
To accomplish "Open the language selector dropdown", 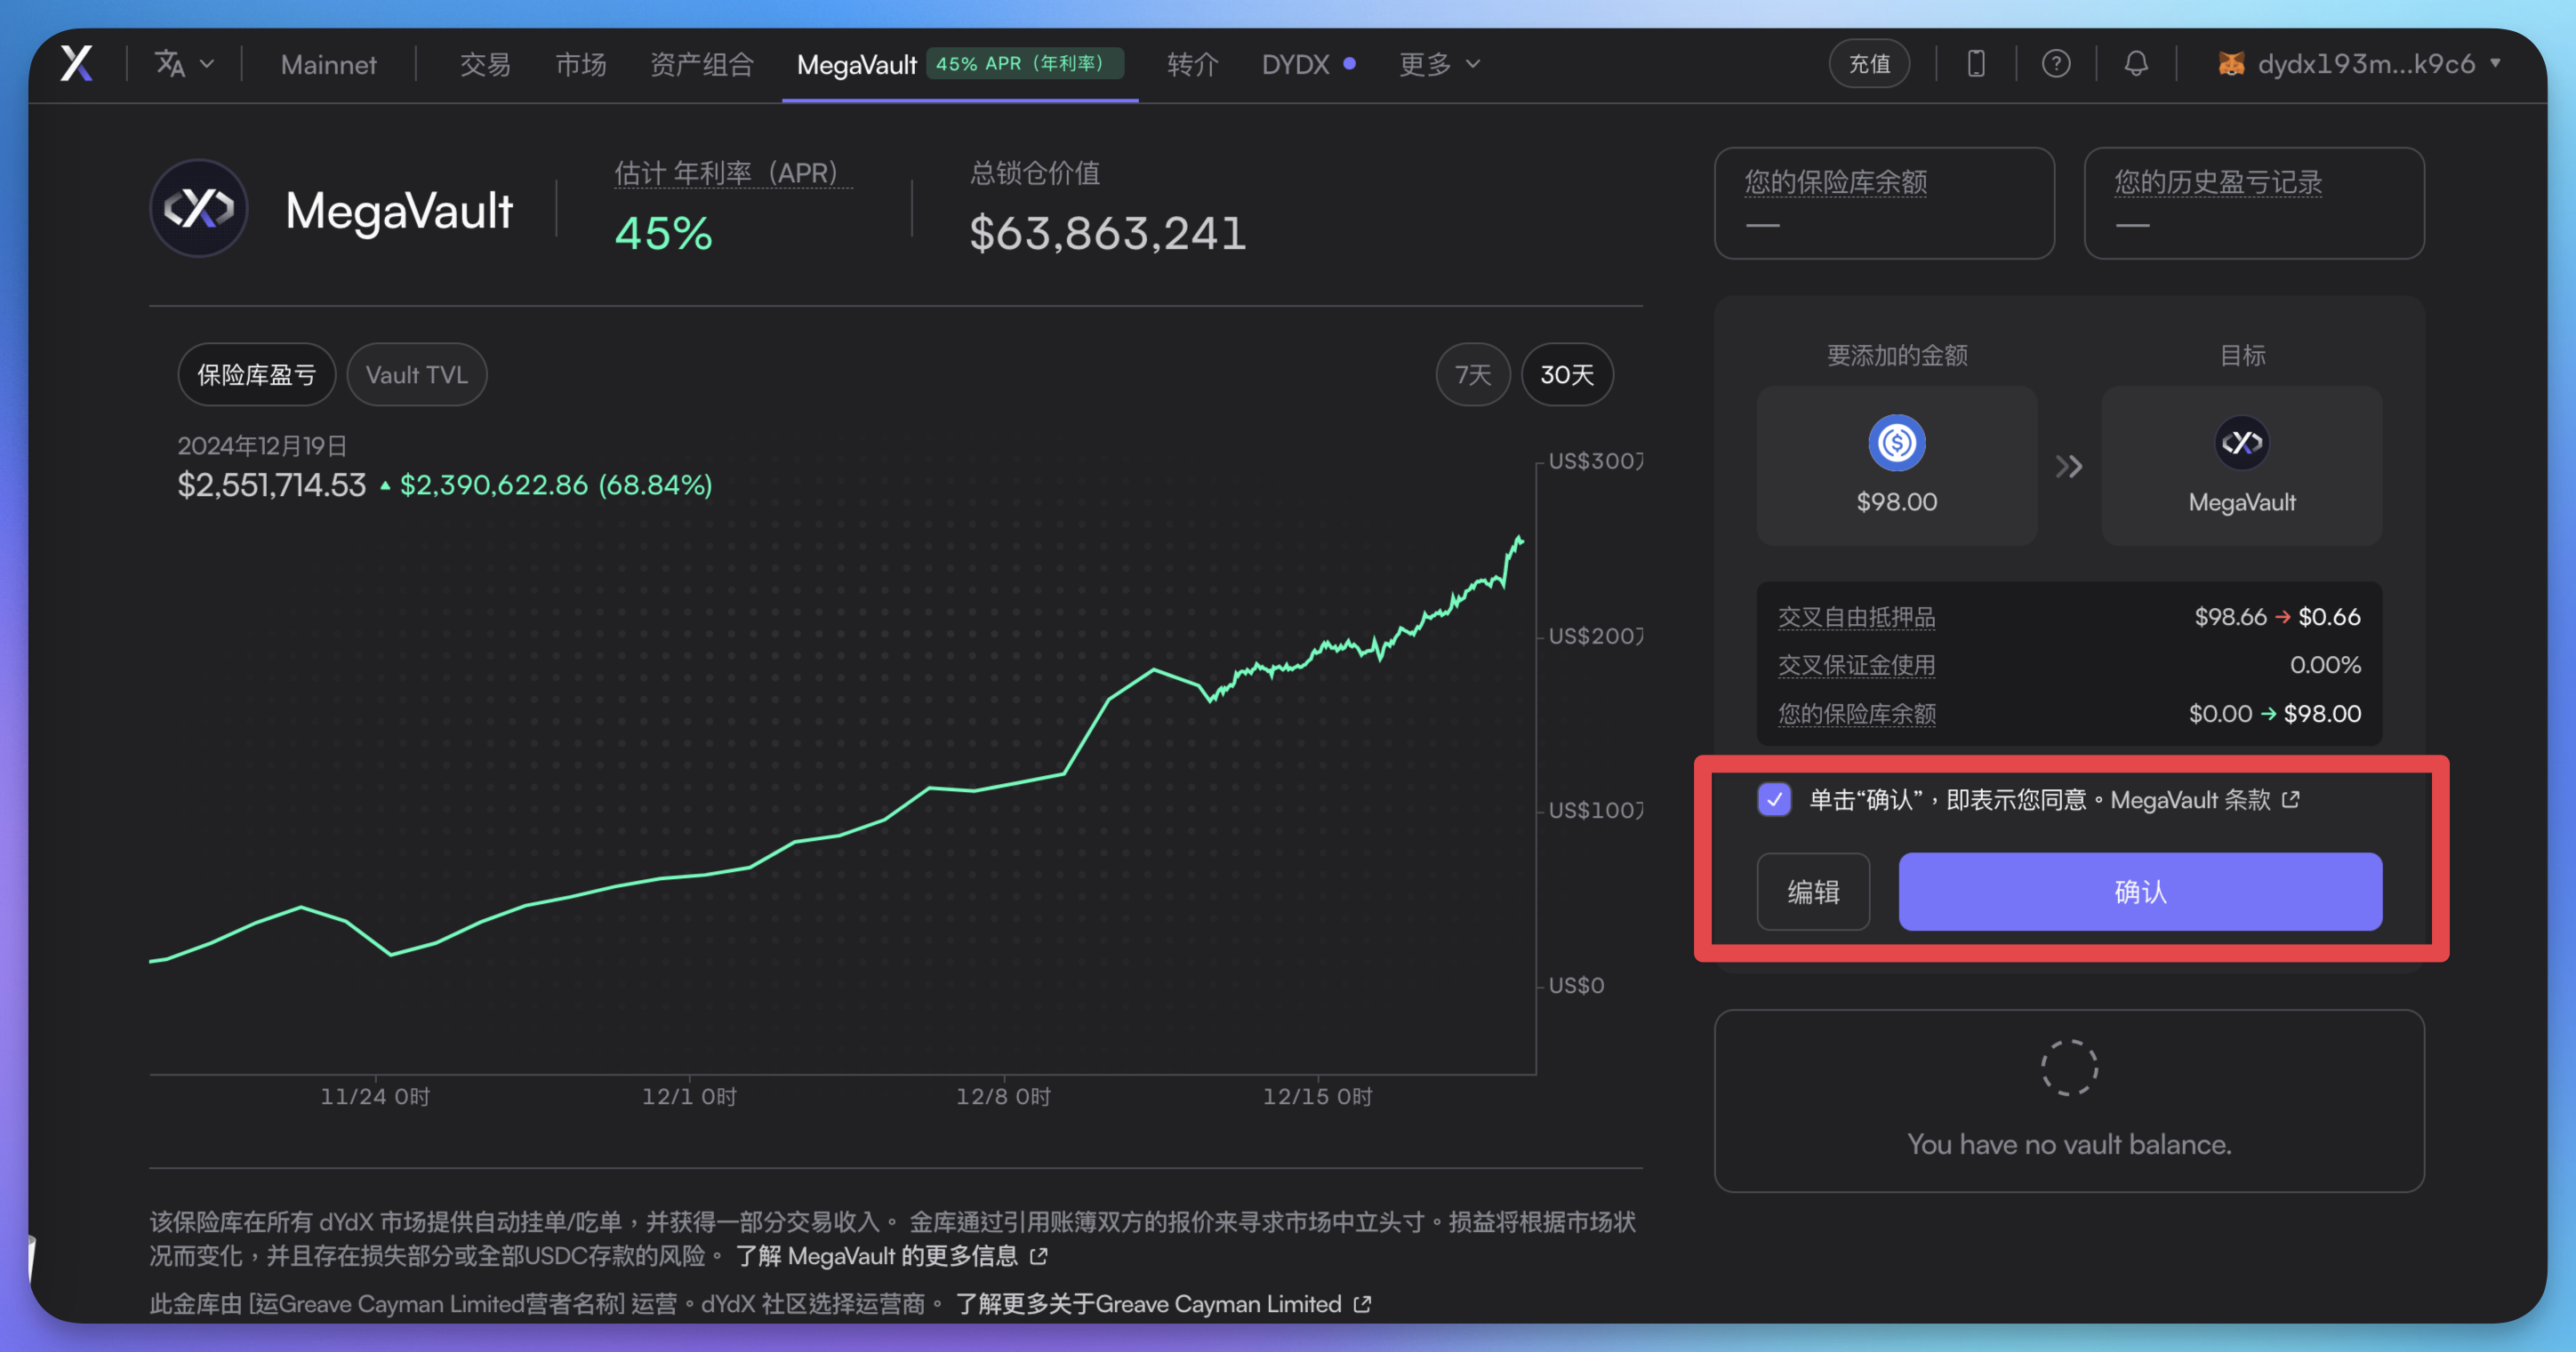I will (x=184, y=64).
